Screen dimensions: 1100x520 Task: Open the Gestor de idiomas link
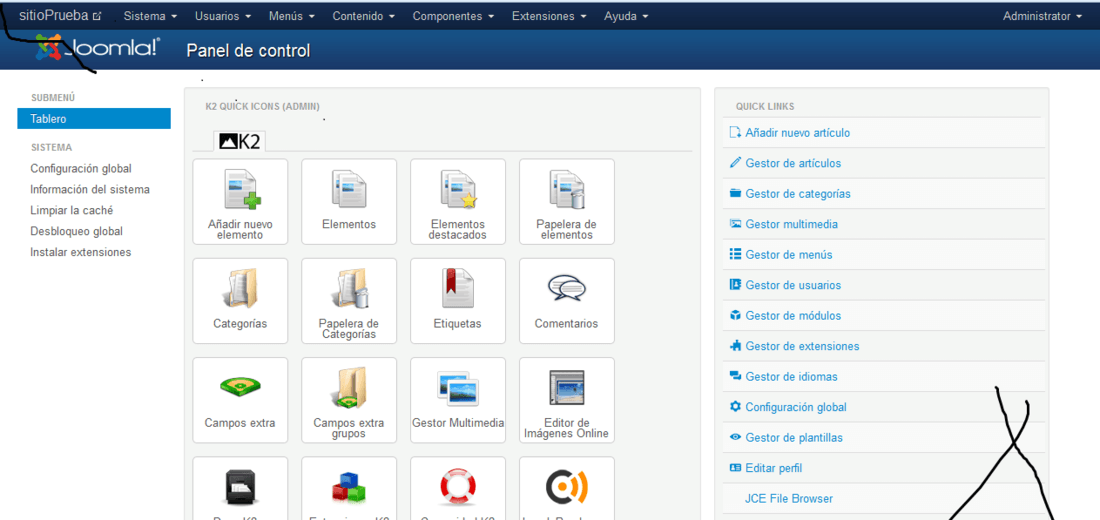(x=791, y=377)
